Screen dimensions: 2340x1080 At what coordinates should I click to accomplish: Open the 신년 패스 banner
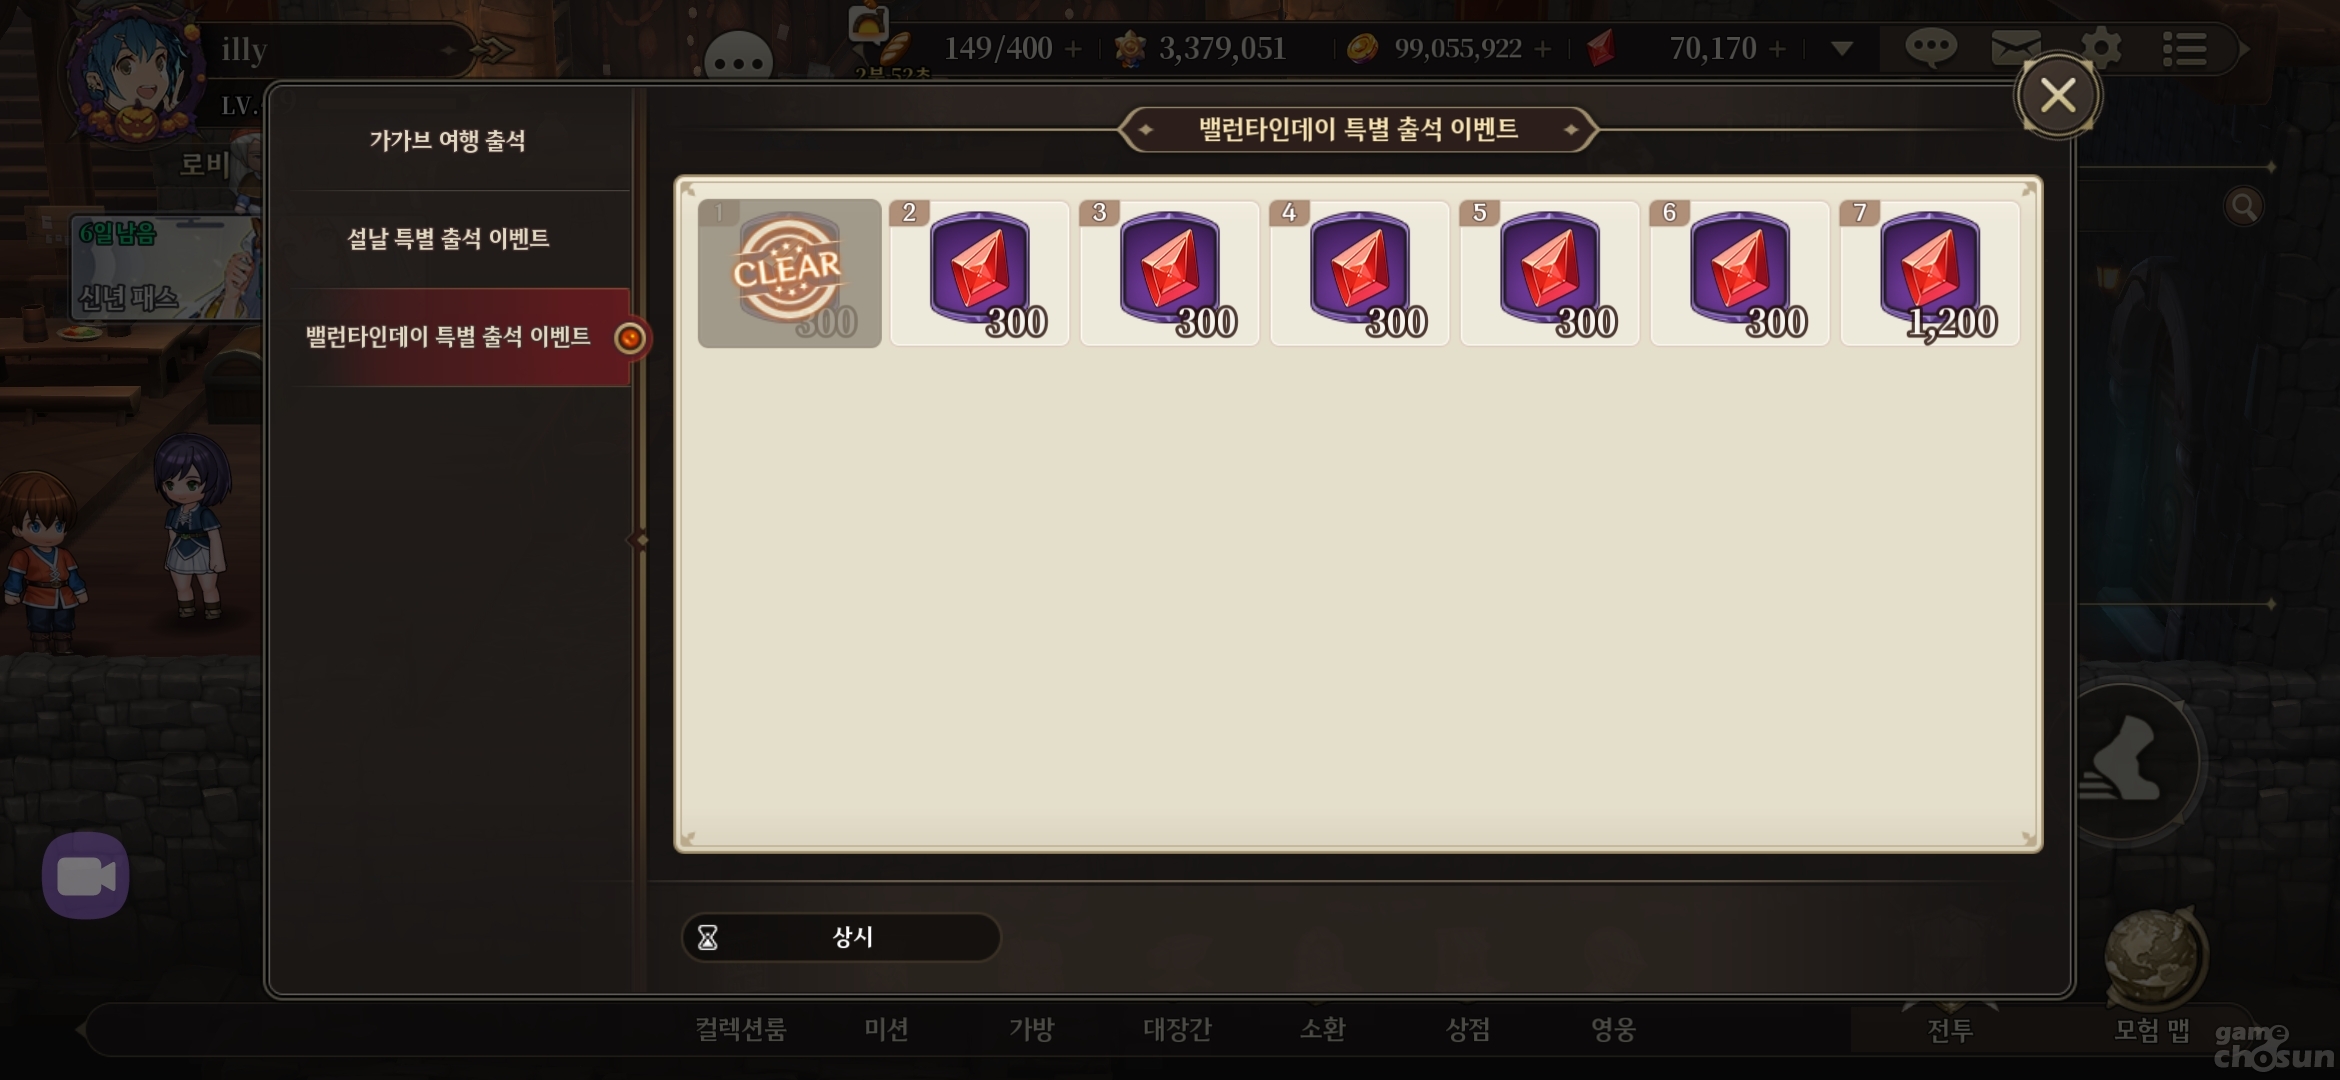165,268
